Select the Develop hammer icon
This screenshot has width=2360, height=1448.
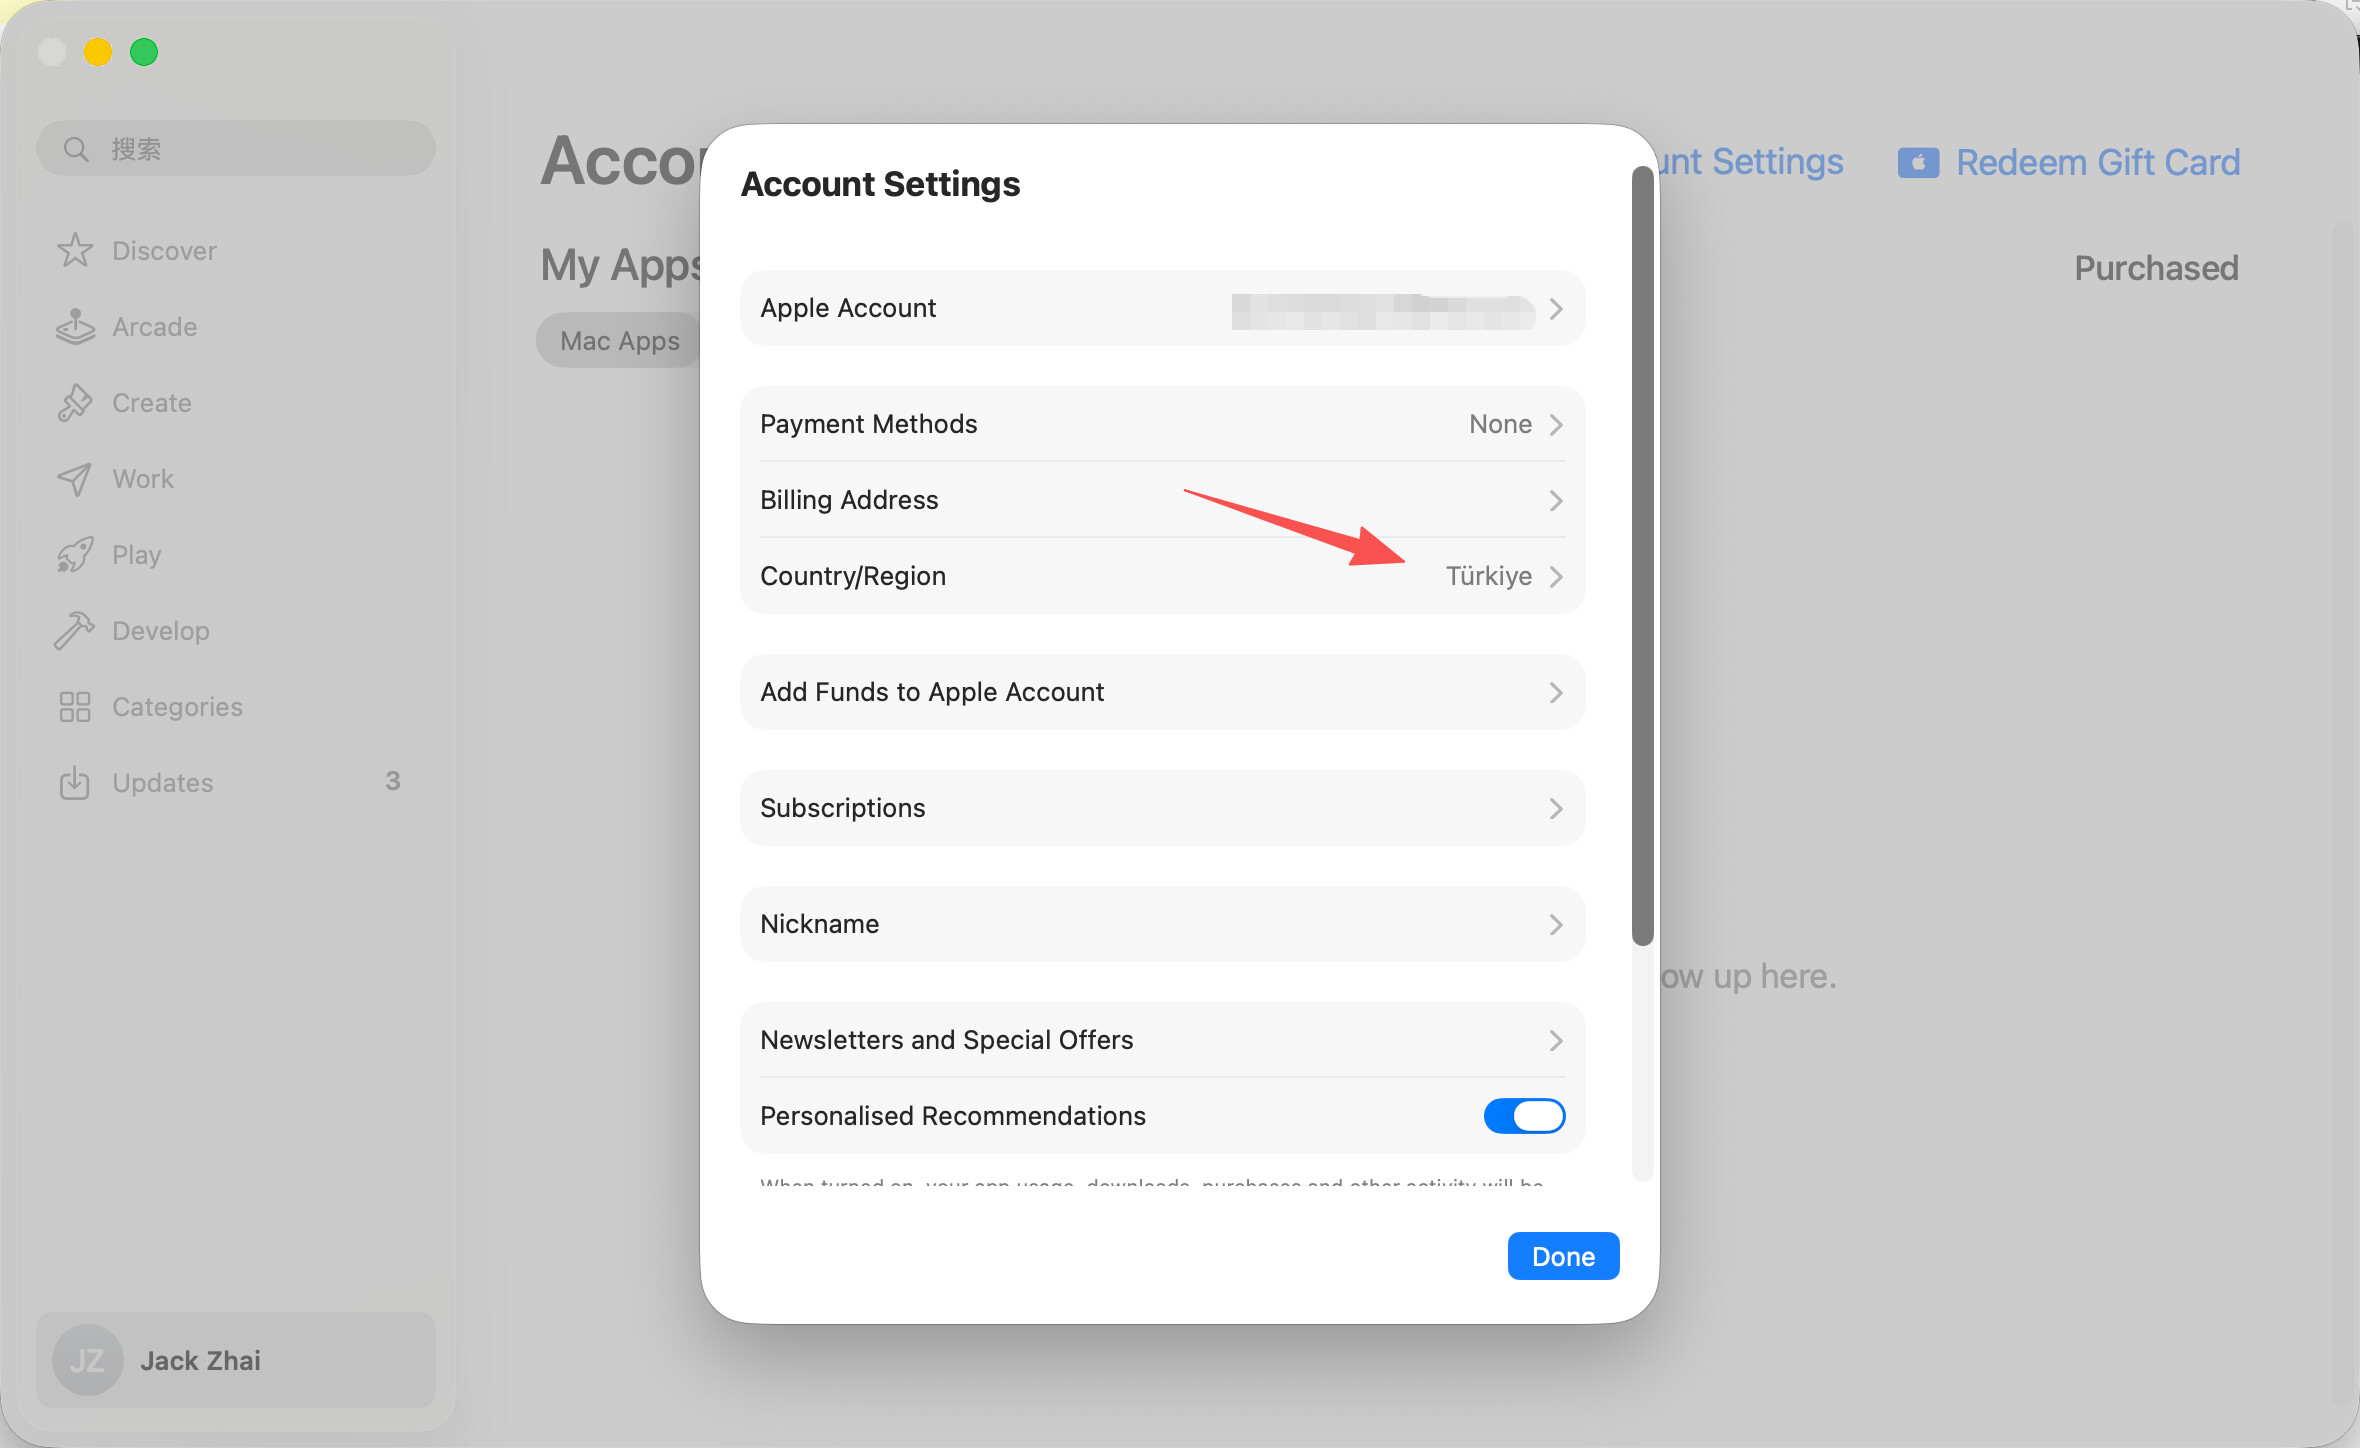click(75, 630)
